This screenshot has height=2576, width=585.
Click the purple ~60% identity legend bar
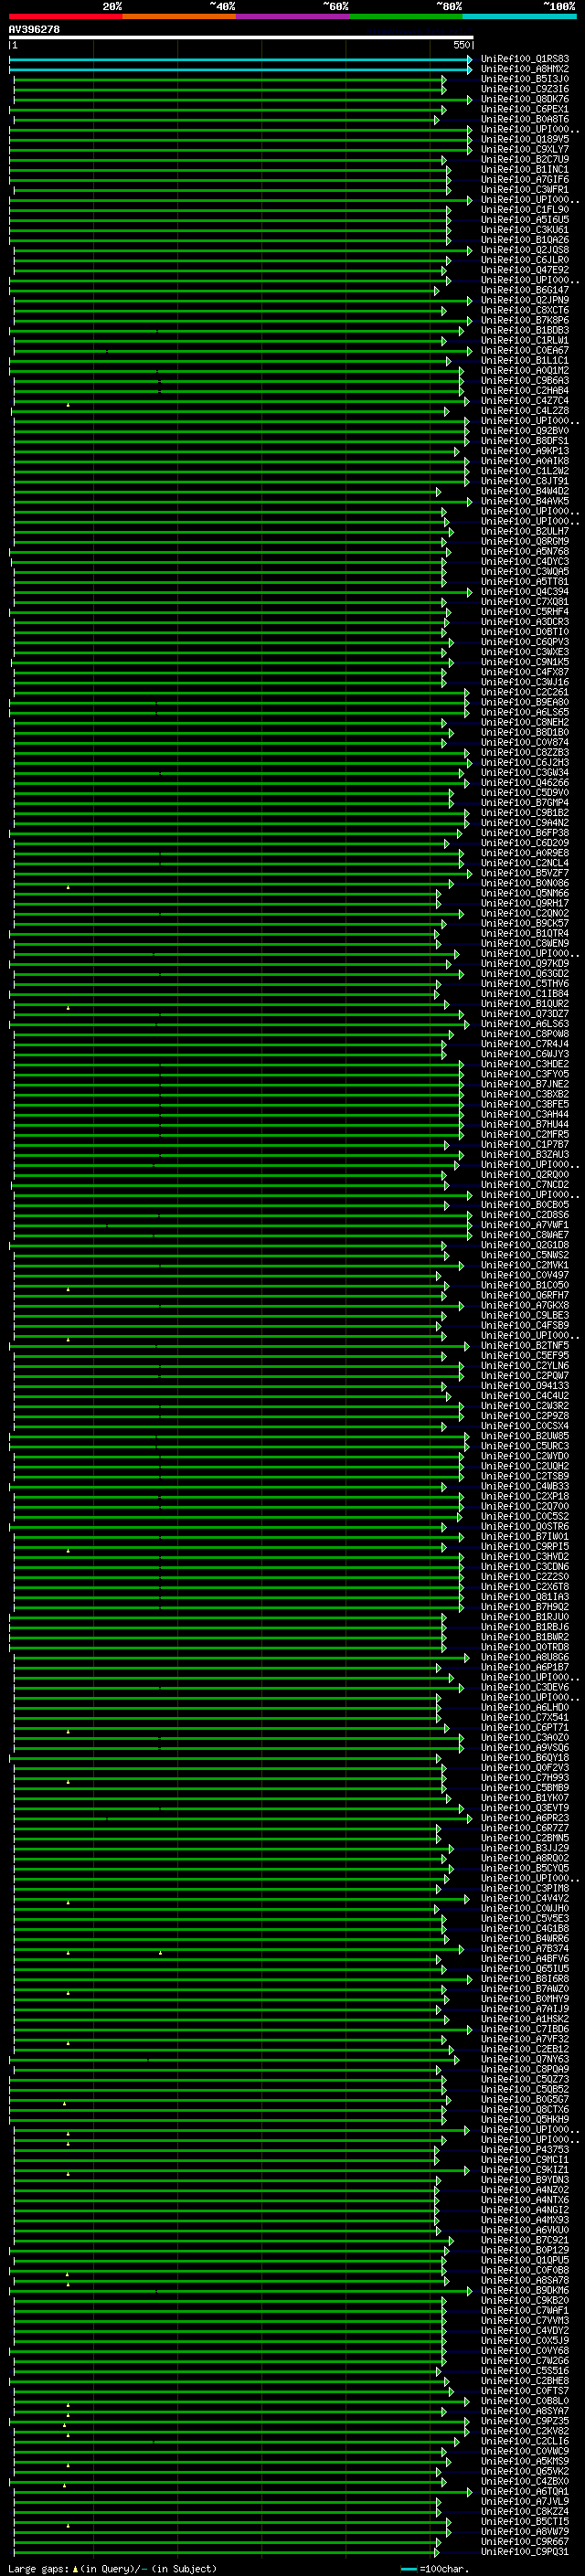tap(293, 16)
